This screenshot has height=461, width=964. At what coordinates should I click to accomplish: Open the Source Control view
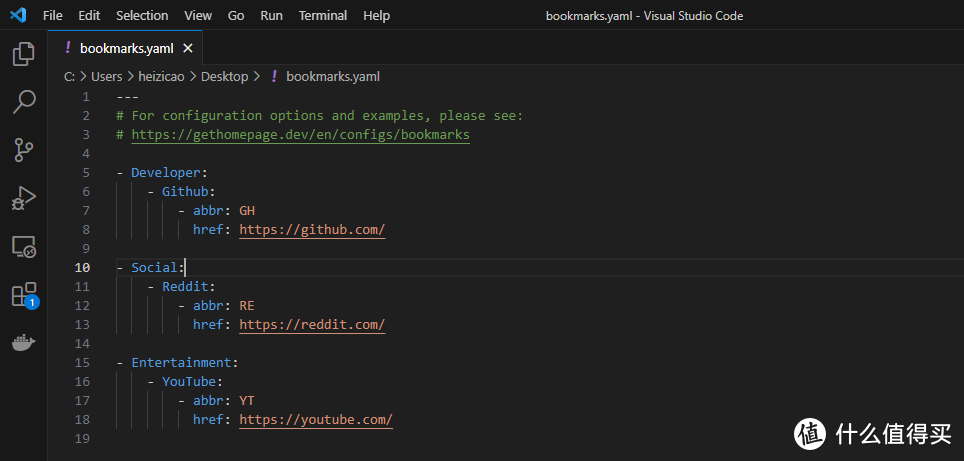23,150
